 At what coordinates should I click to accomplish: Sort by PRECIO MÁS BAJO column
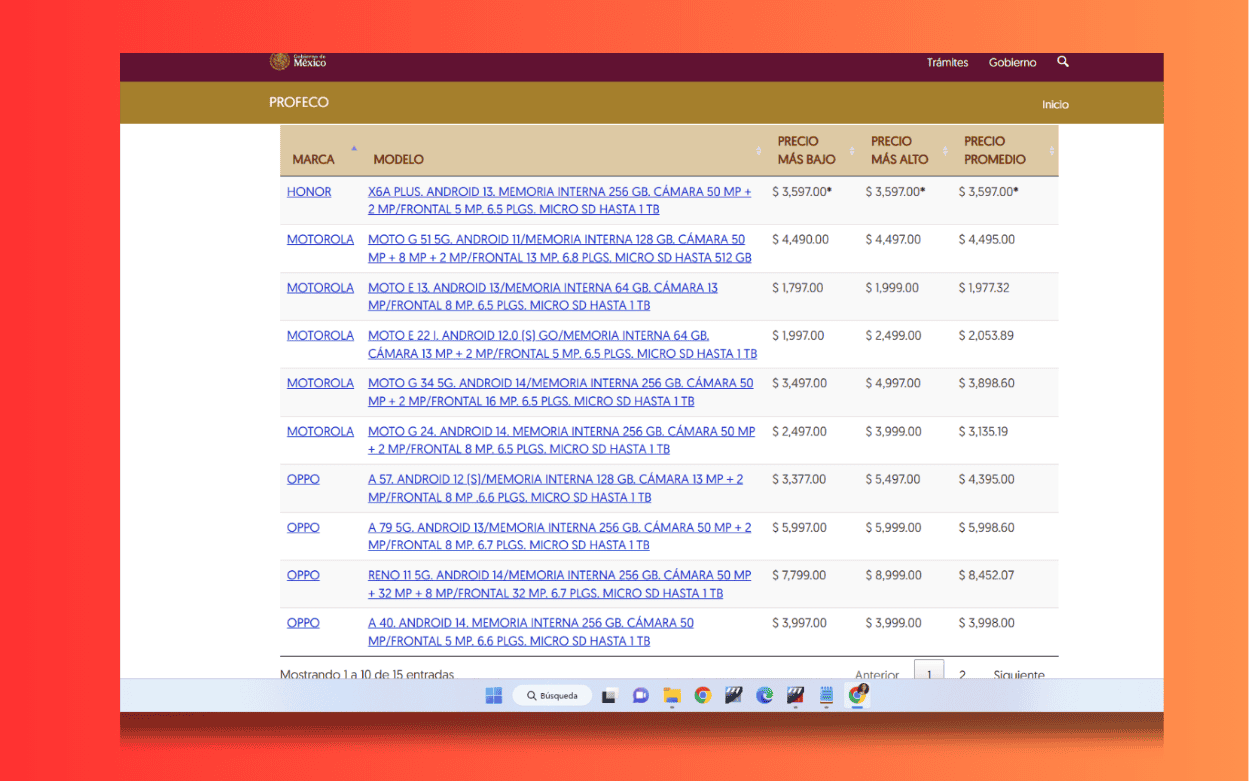806,150
